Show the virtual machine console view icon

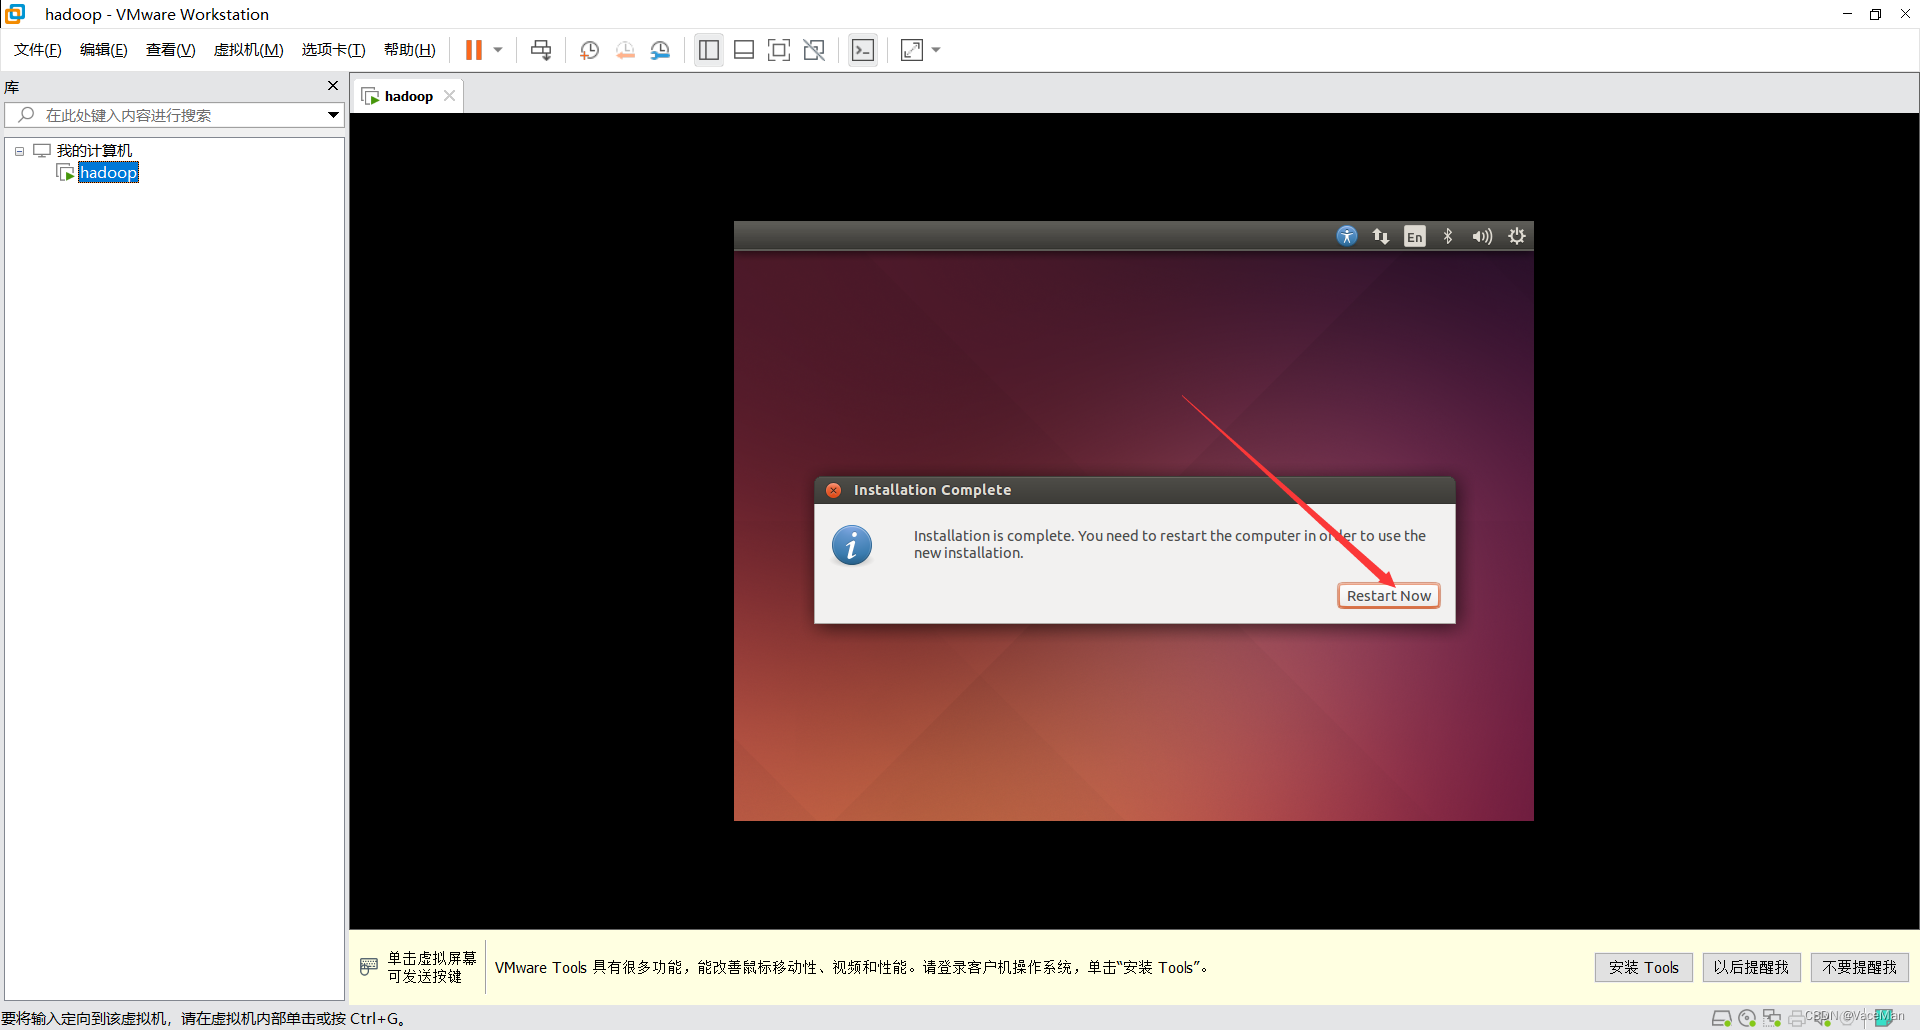862,49
